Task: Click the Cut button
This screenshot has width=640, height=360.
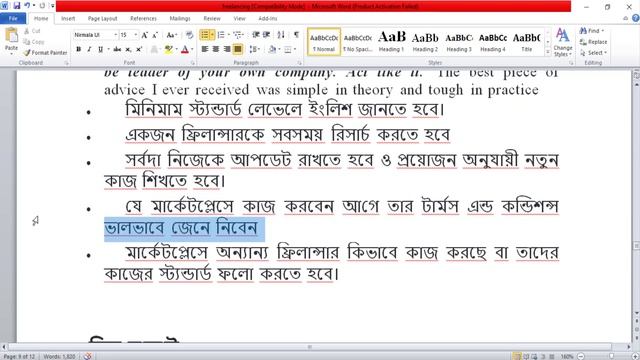Action: pyautogui.click(x=32, y=31)
